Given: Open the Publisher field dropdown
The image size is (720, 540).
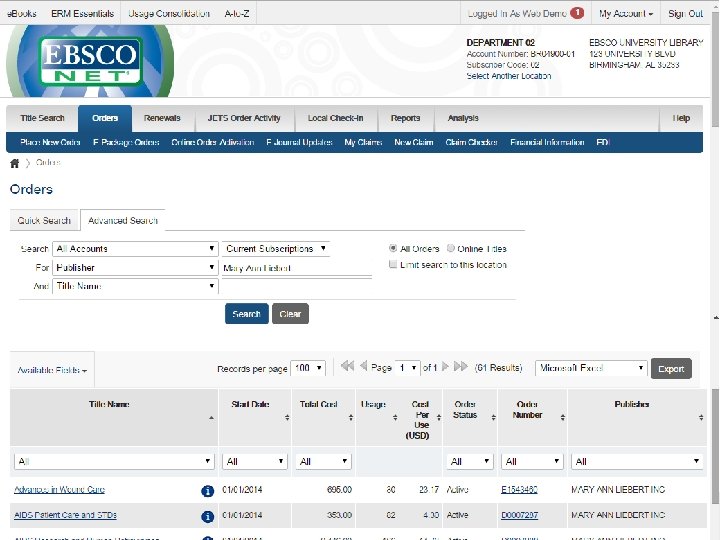Looking at the screenshot, I should pyautogui.click(x=135, y=268).
